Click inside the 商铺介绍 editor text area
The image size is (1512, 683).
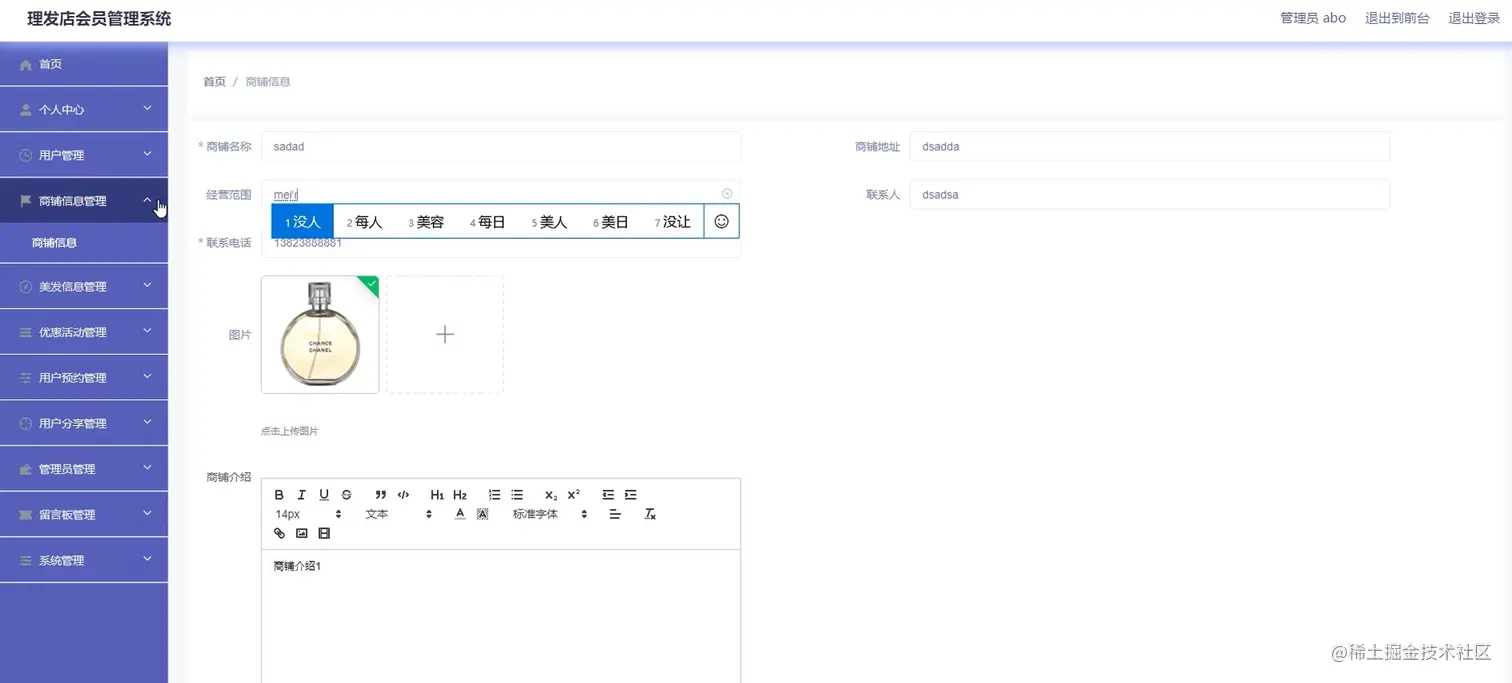501,616
